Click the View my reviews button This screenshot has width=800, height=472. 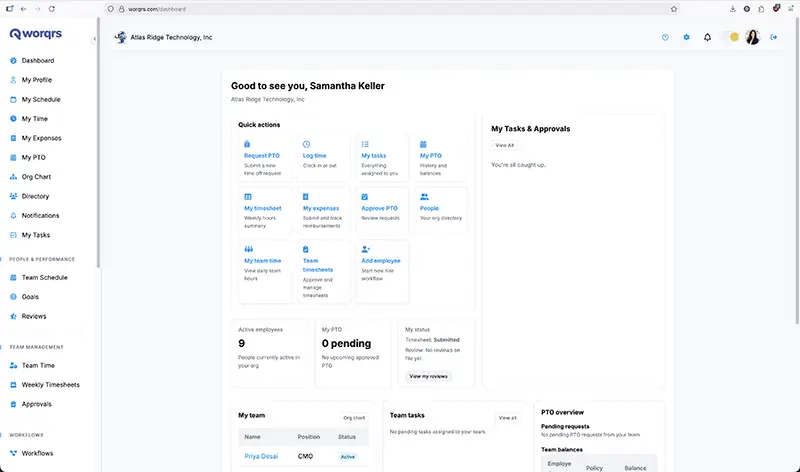428,377
